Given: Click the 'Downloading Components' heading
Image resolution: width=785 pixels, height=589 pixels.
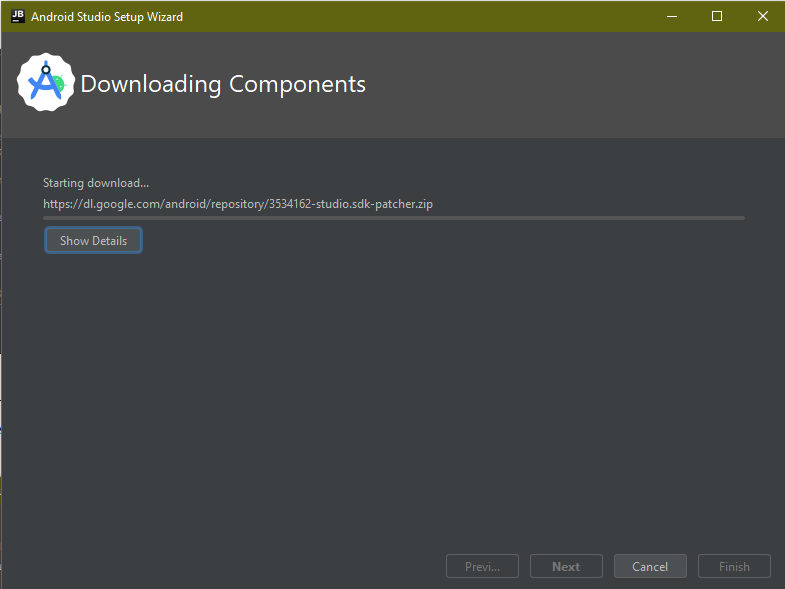Looking at the screenshot, I should [x=223, y=84].
